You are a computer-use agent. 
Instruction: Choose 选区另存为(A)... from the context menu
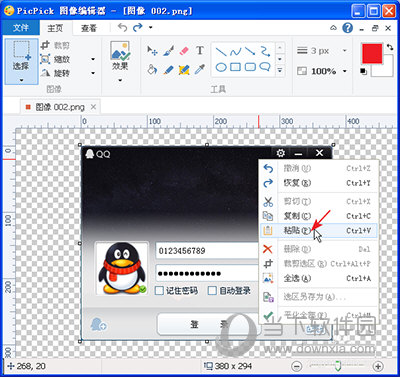[318, 297]
